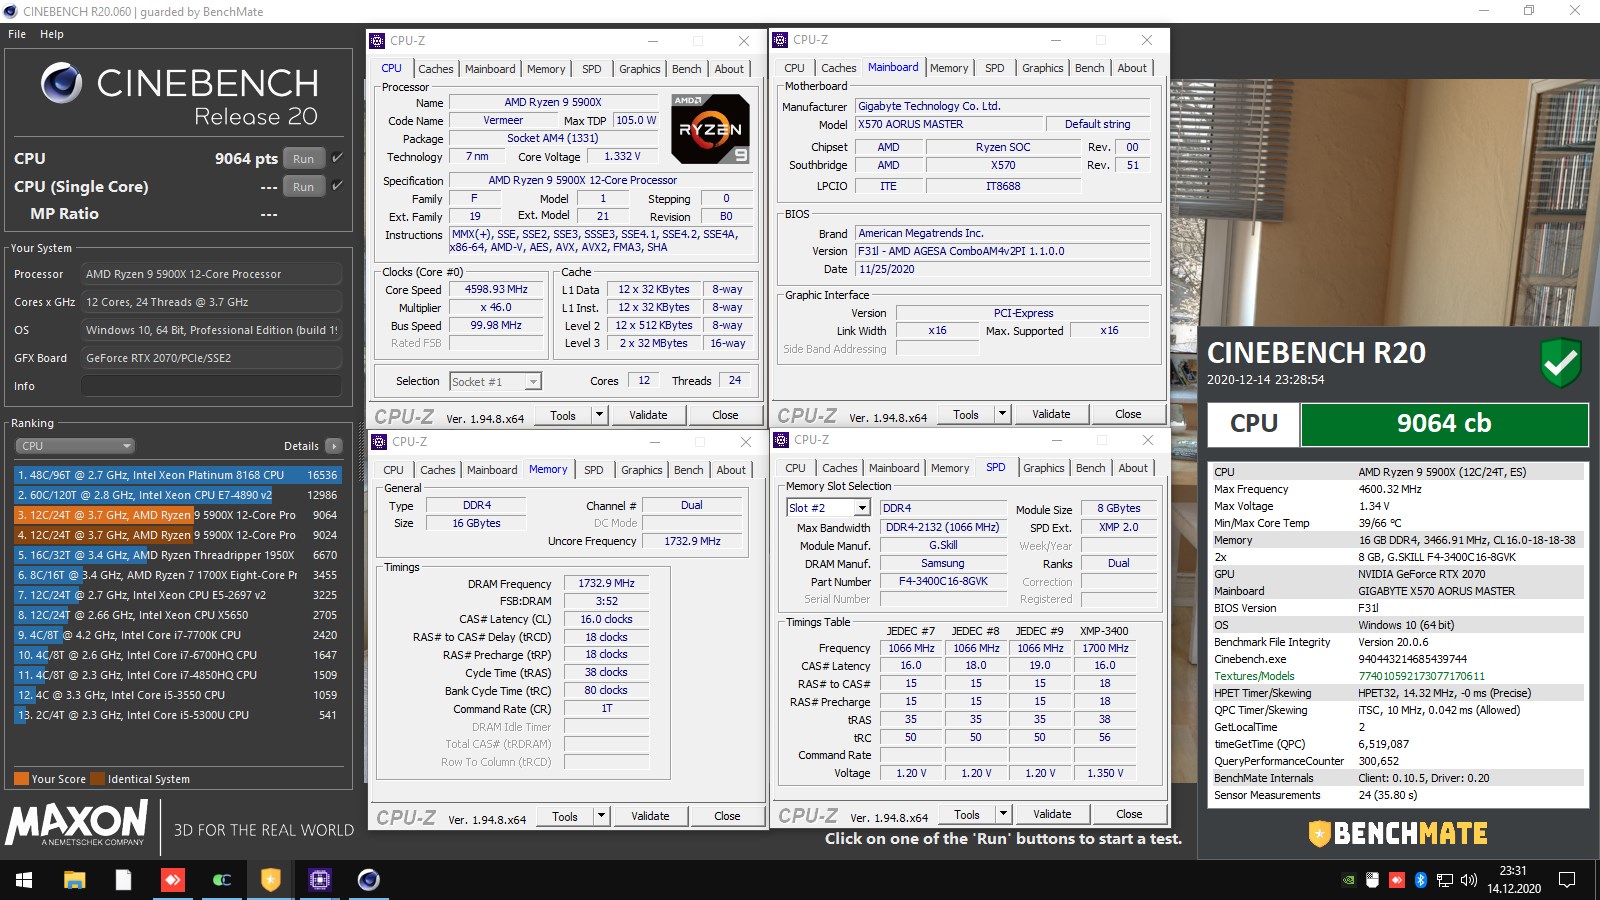Viewport: 1600px width, 900px height.
Task: Open Tools dropdown arrow in SPD window
Action: pyautogui.click(x=1004, y=814)
